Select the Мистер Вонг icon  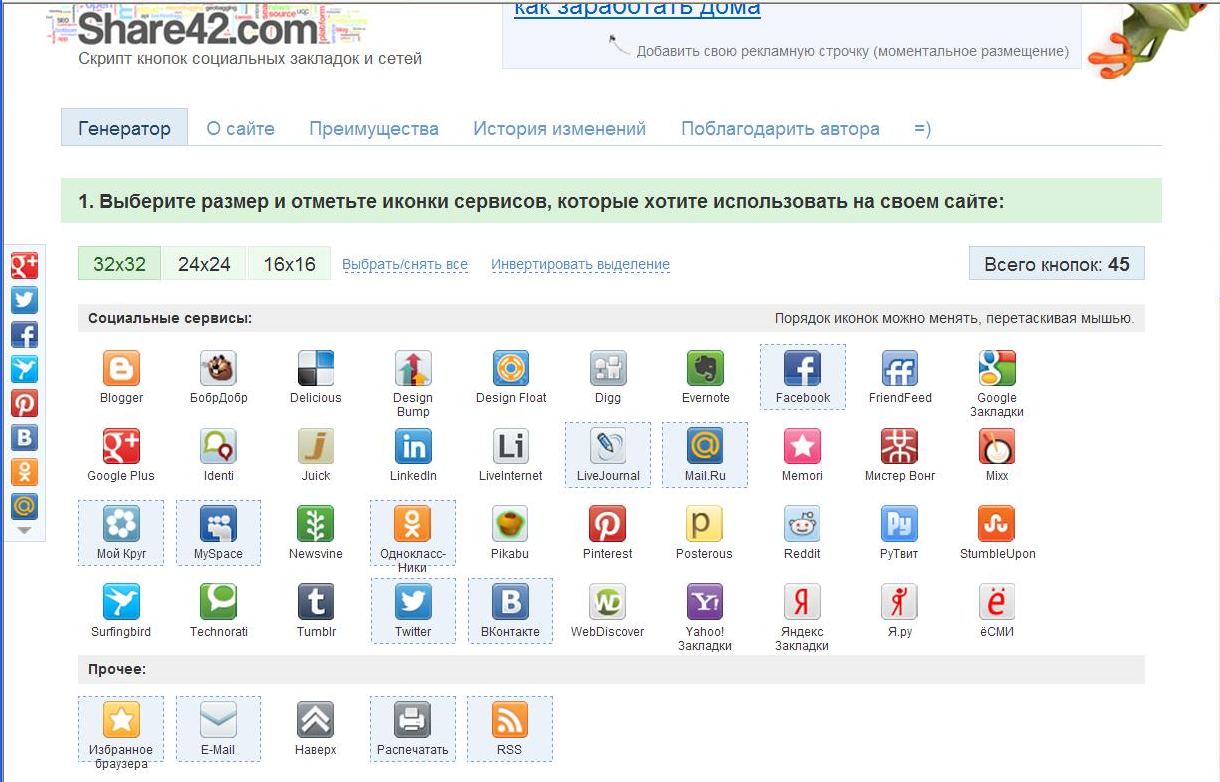900,446
